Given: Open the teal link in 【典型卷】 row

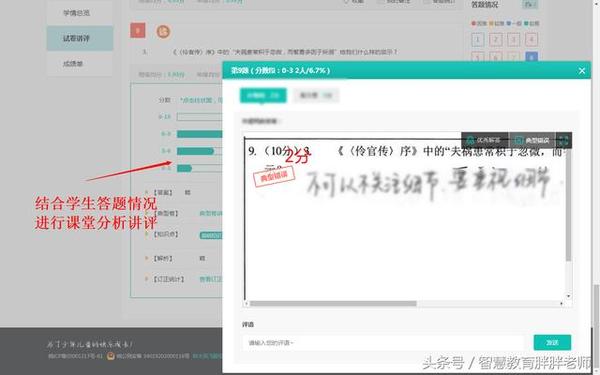Looking at the screenshot, I should pos(210,213).
